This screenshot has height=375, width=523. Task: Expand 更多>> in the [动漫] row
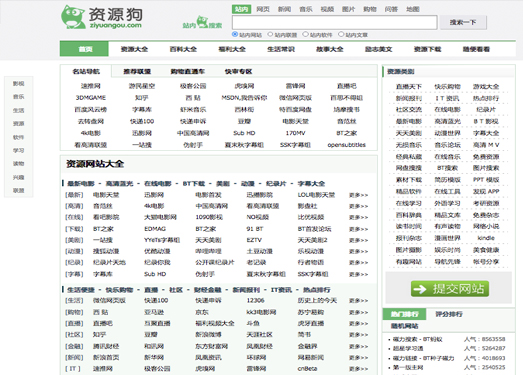(x=358, y=252)
